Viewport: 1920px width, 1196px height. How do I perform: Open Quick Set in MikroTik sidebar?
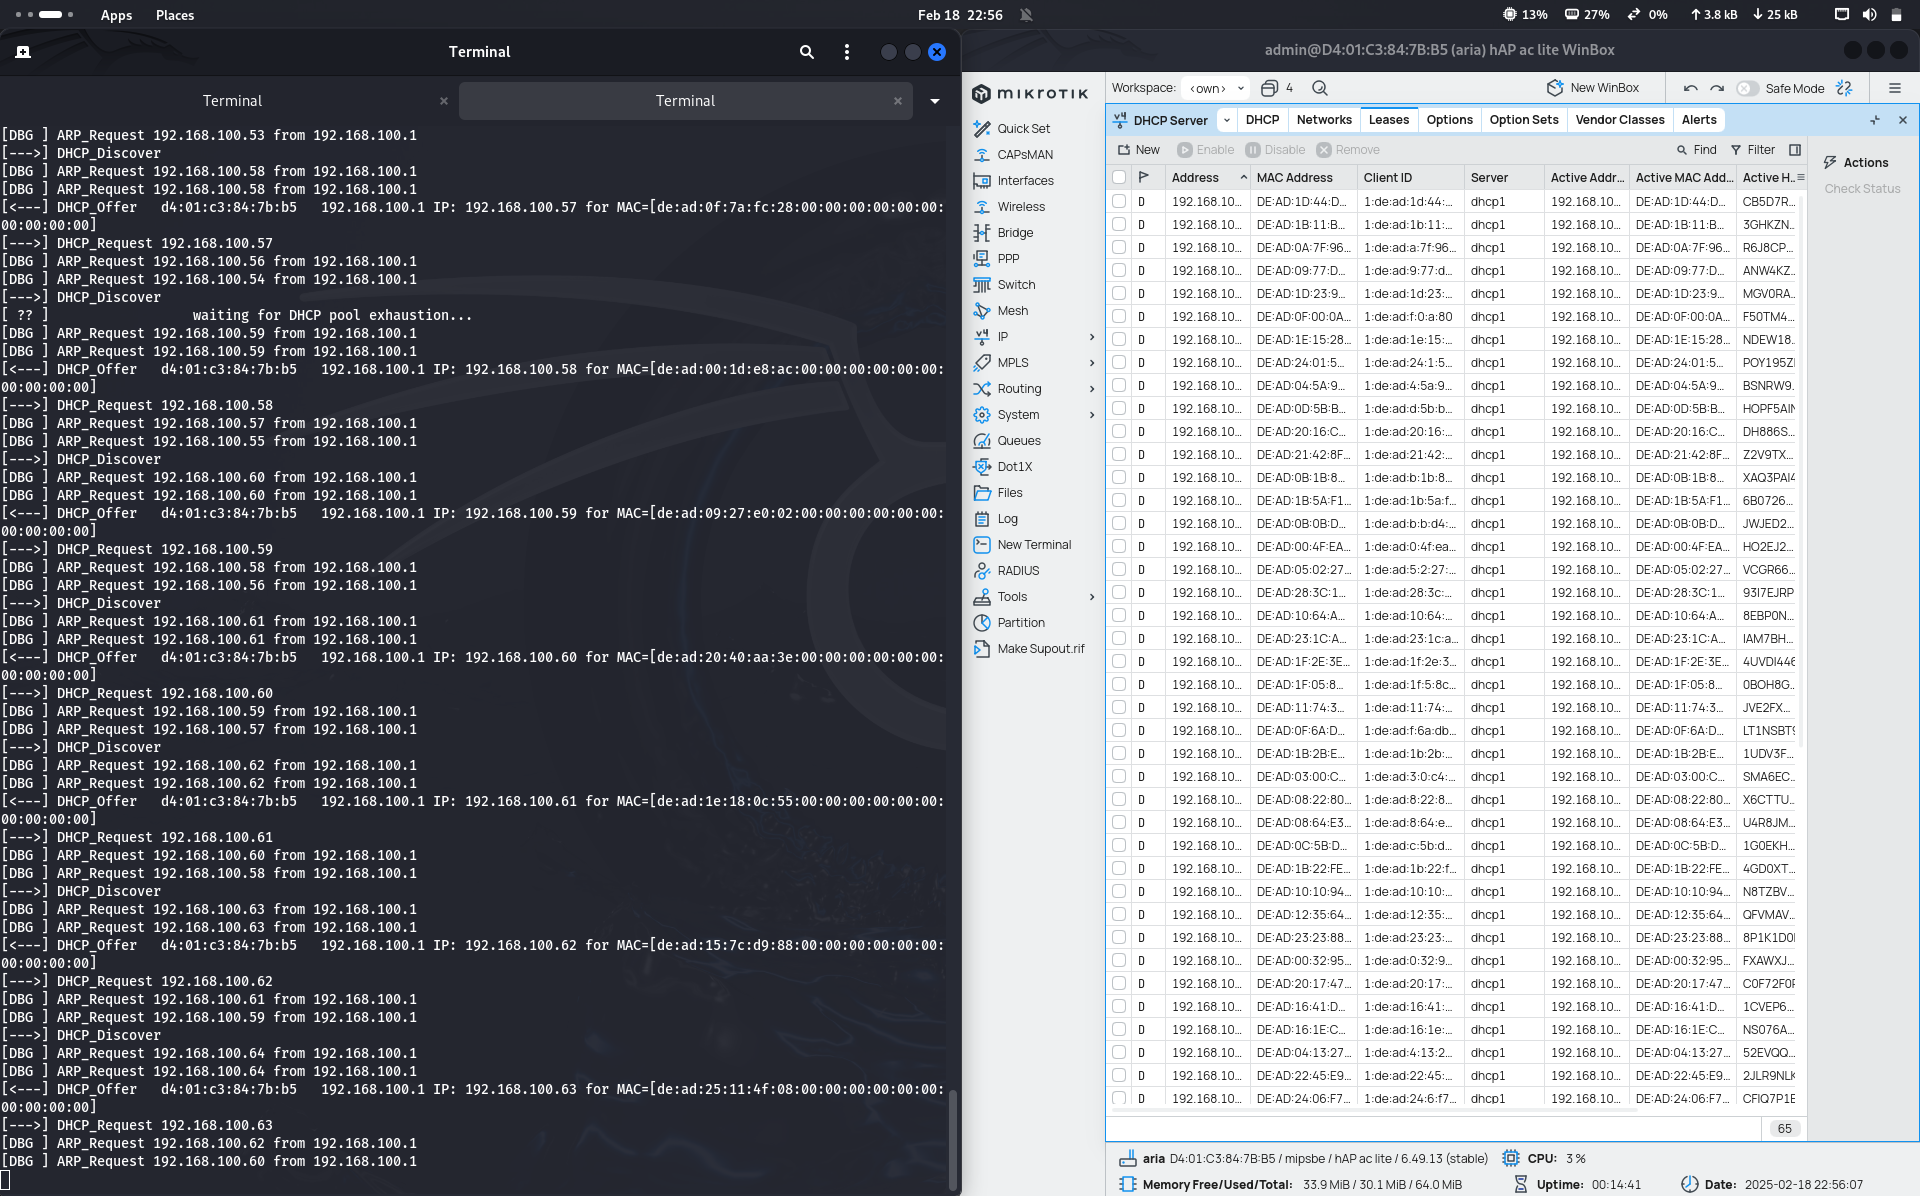tap(1023, 128)
